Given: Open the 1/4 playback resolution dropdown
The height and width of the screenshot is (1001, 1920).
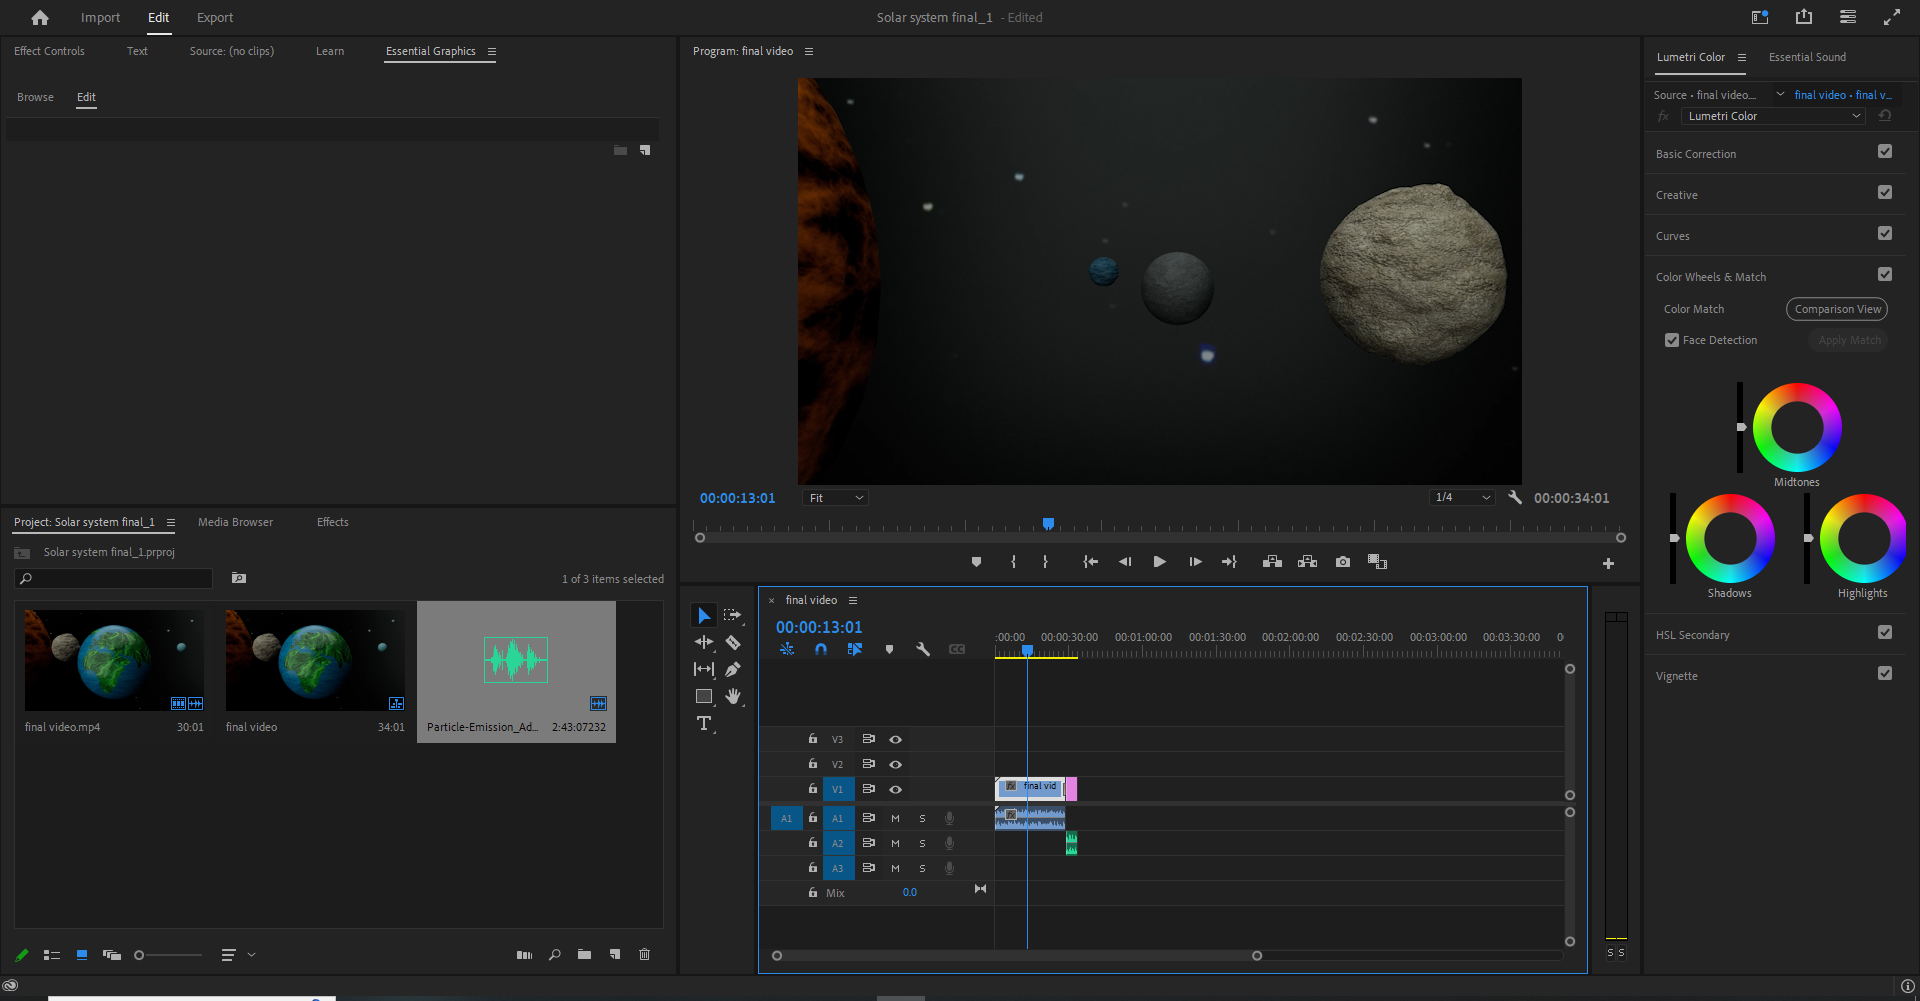Looking at the screenshot, I should coord(1462,498).
